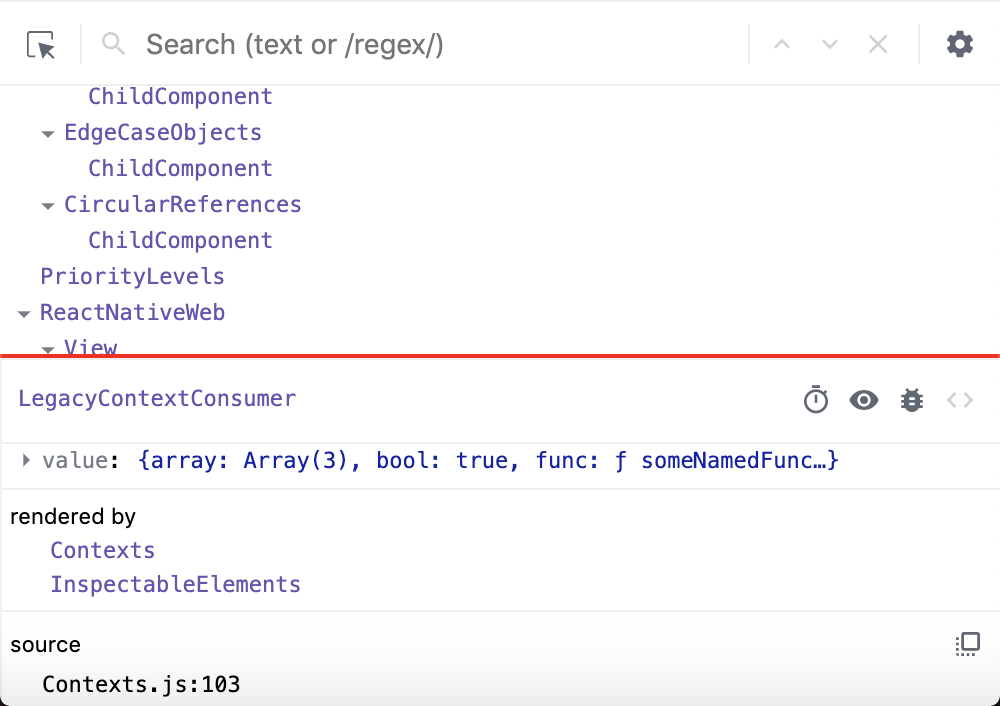
Task: Clear the search with the X button
Action: coord(878,44)
